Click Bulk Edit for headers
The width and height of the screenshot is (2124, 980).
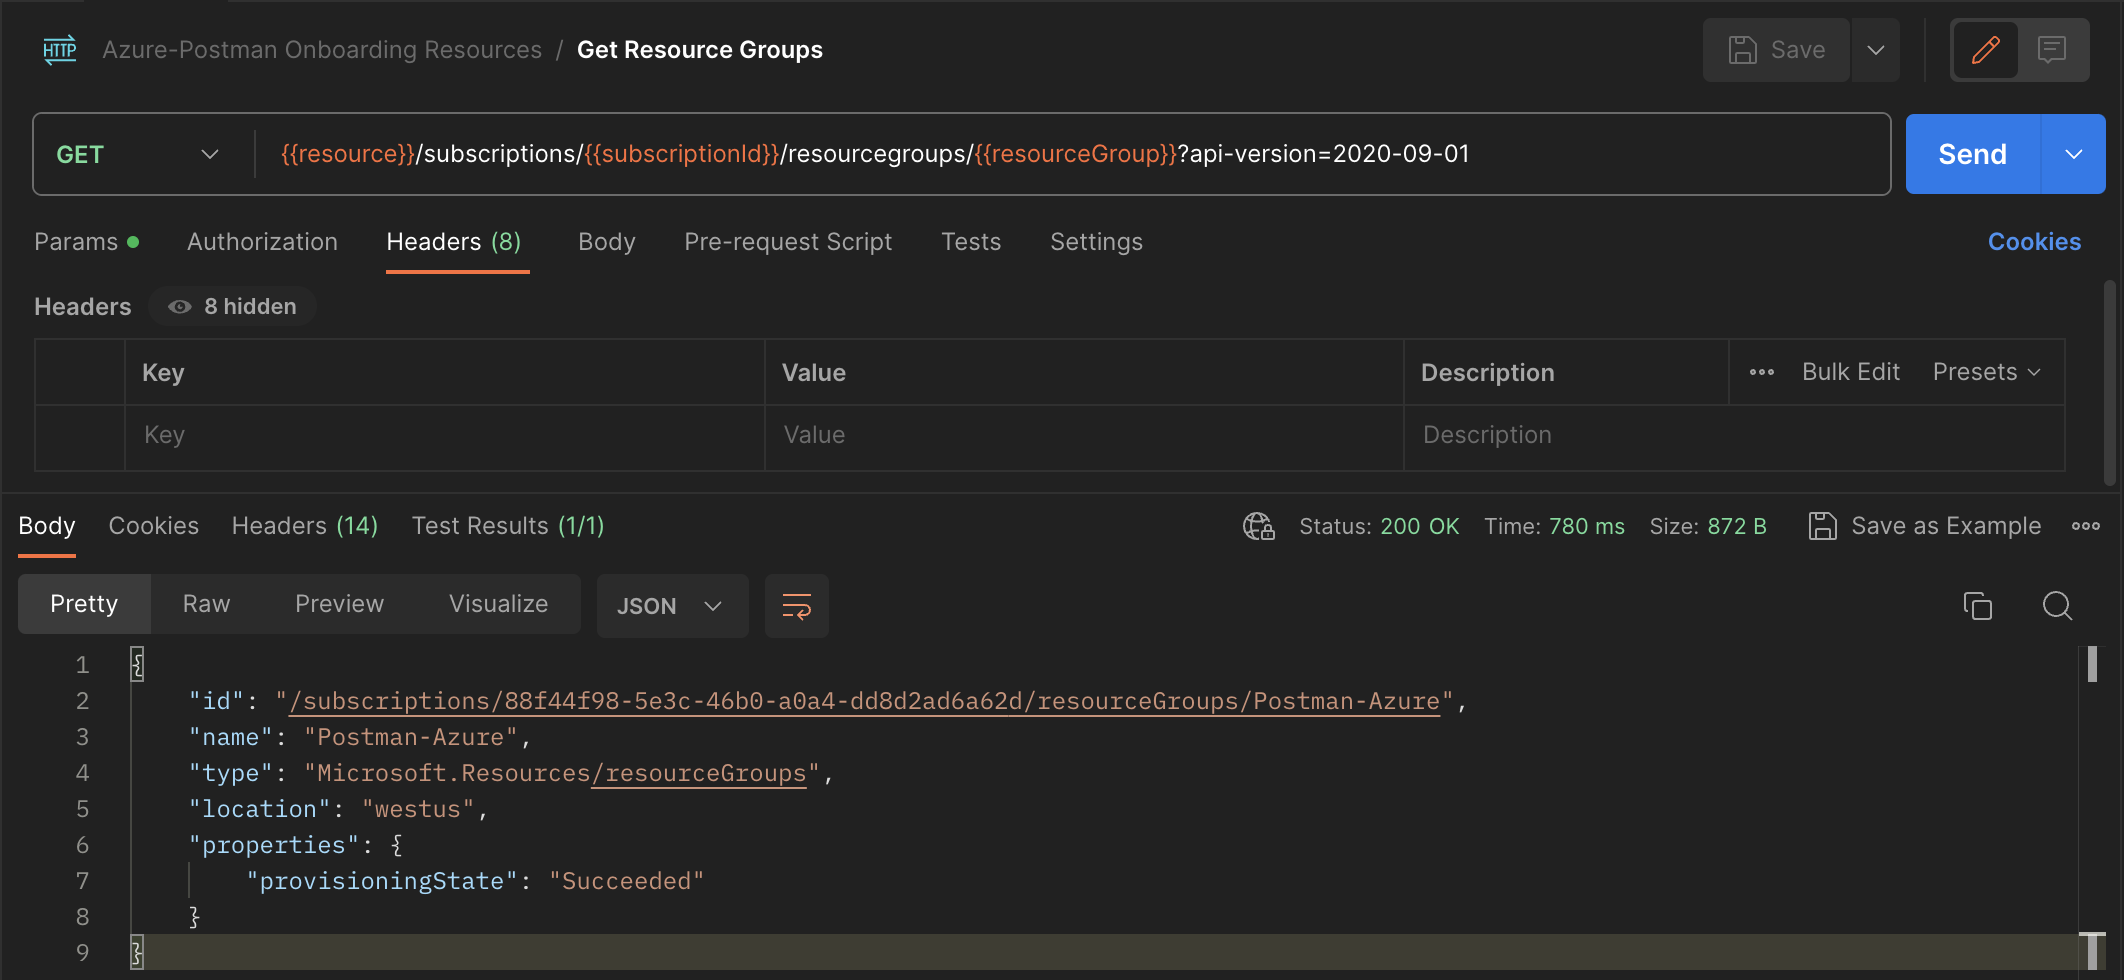click(x=1851, y=372)
